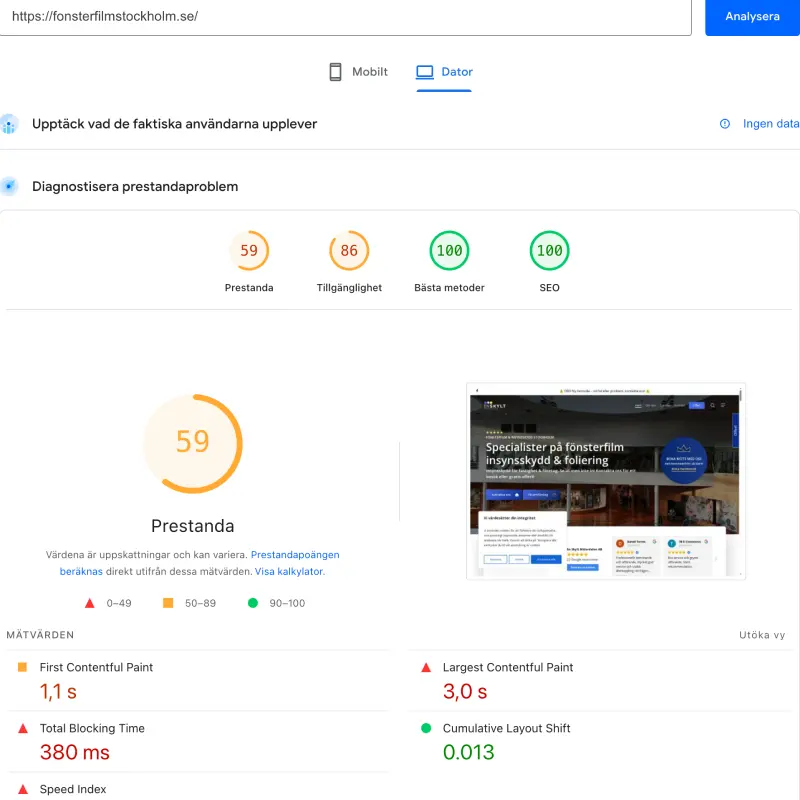The image size is (800, 800).
Task: Expand the Largest Contentful Paint metric
Action: tap(508, 667)
